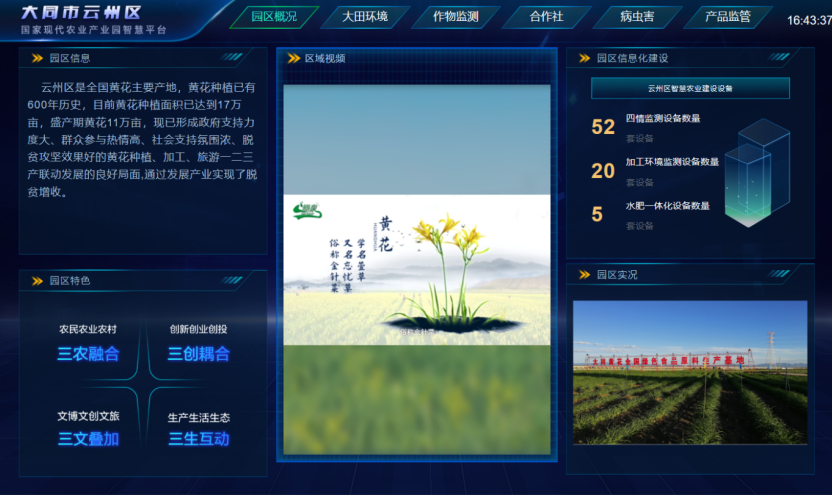
Task: Click the 52 四情监测设备数量 figure
Action: 603,127
